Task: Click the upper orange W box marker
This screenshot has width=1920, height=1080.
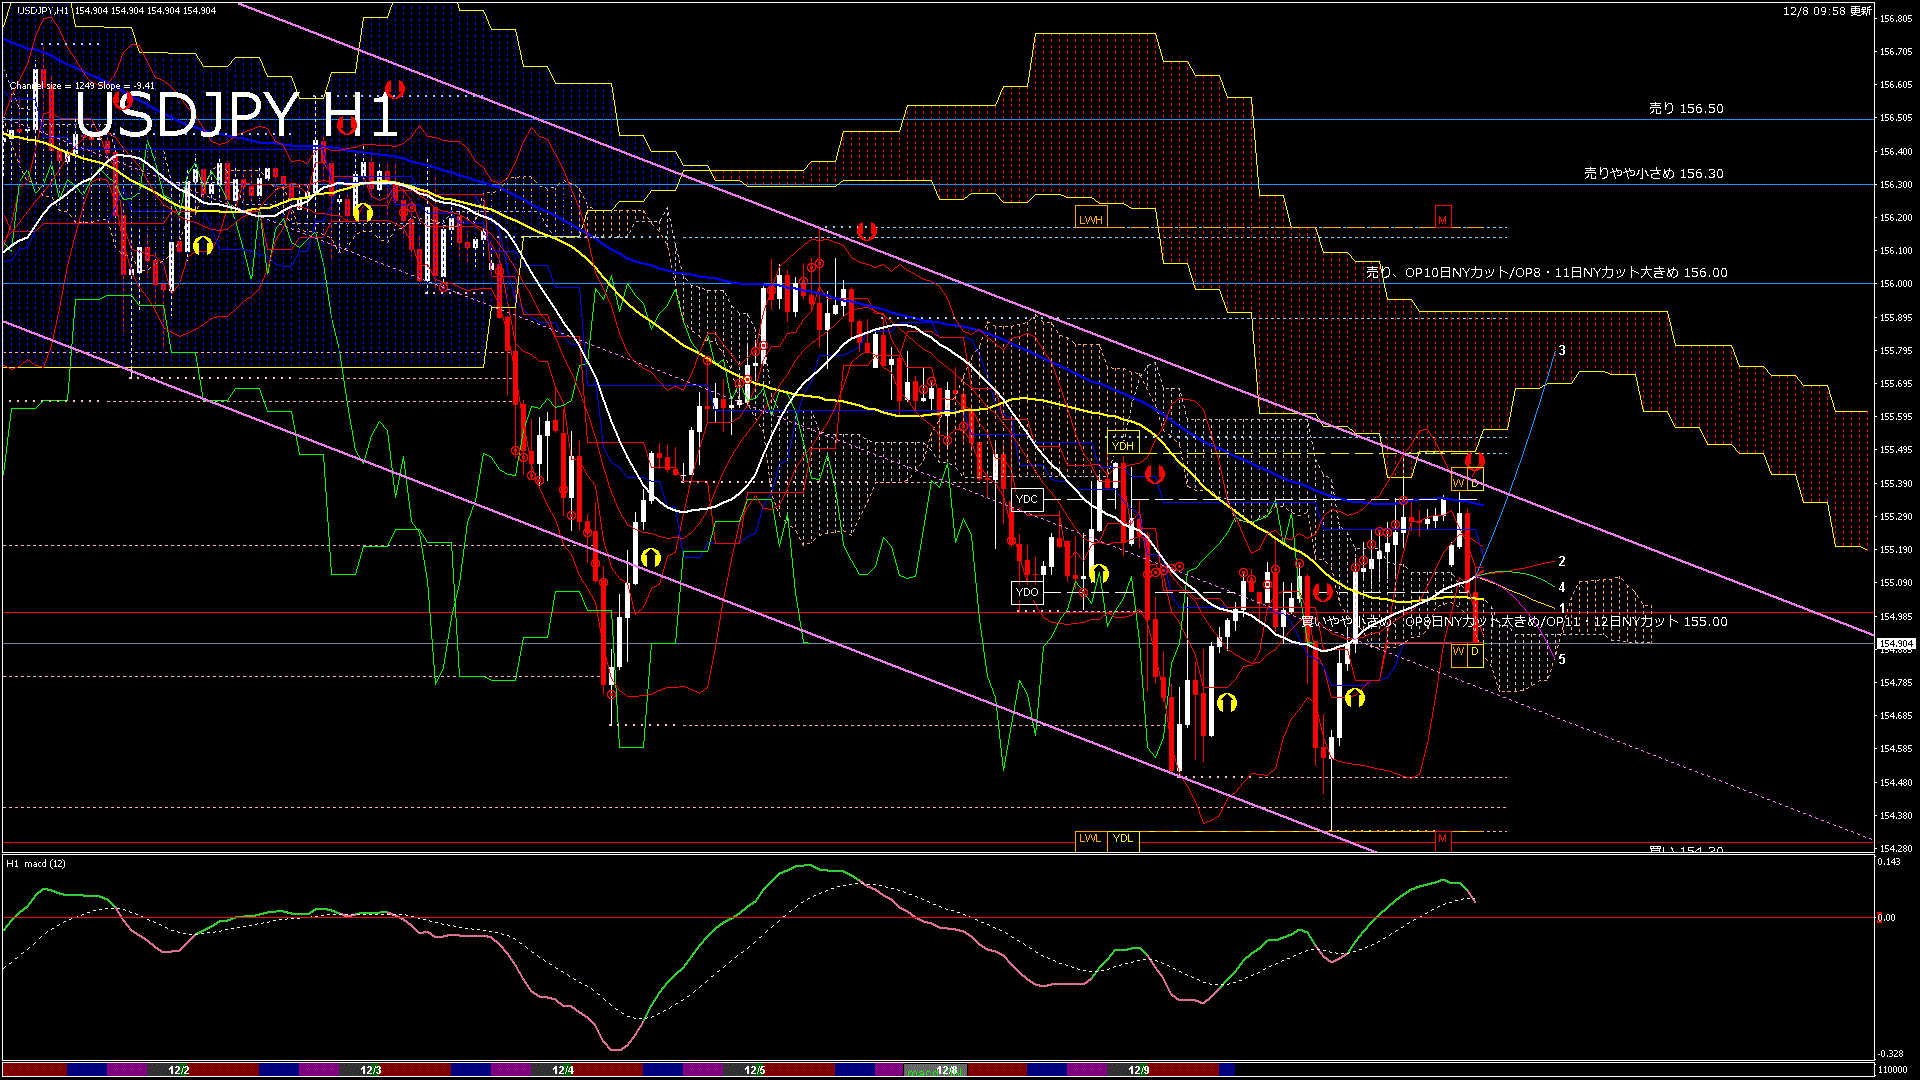Action: click(x=1458, y=483)
